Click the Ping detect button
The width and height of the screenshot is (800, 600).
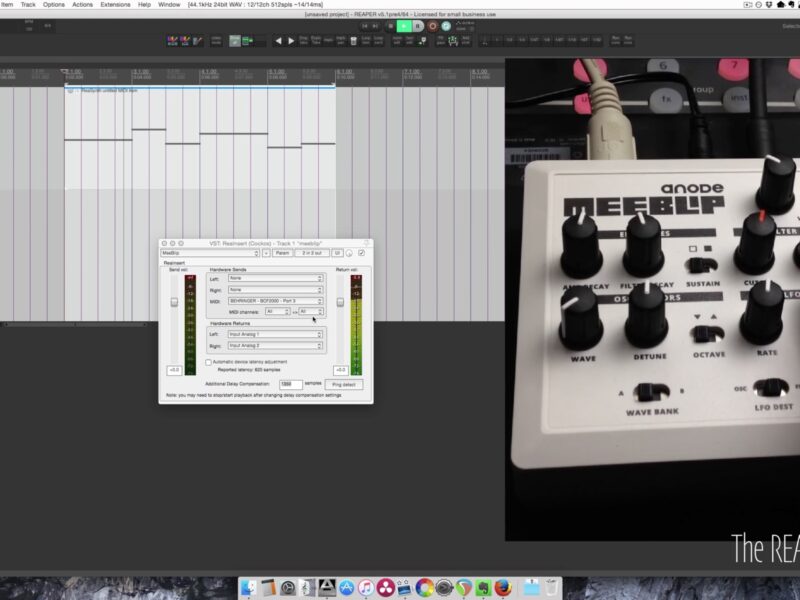pos(343,384)
